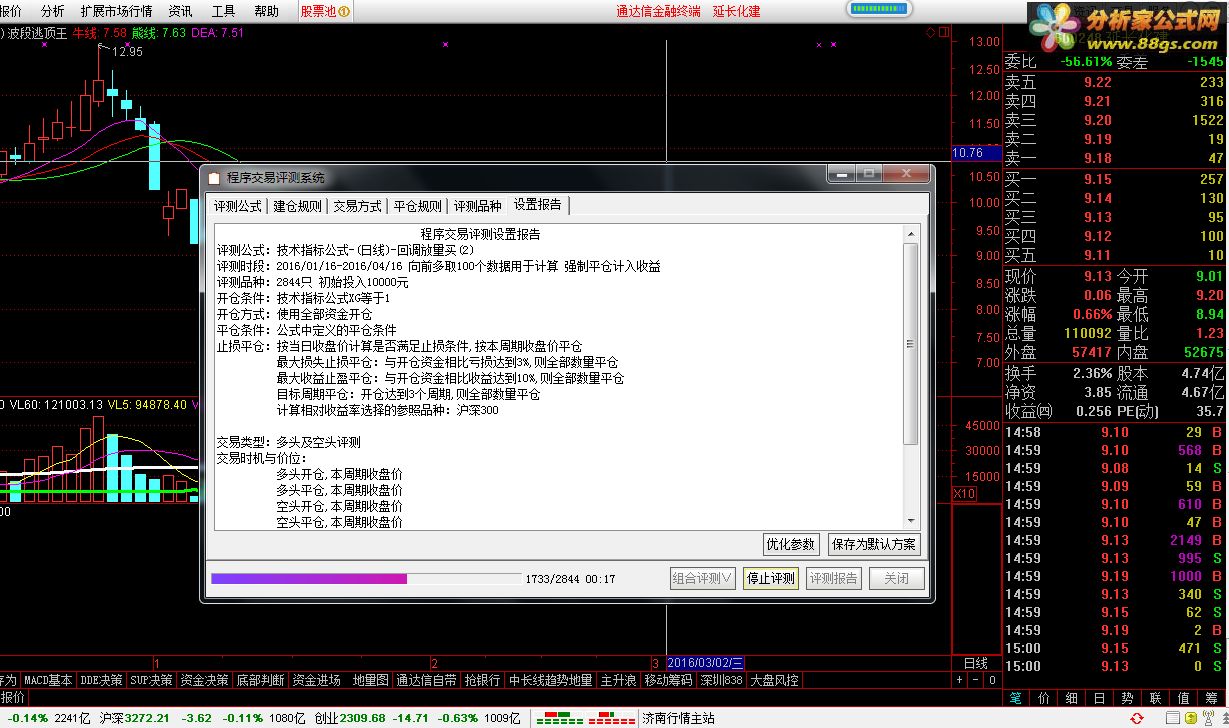Viewport: 1229px width, 728px height.
Task: Click the chart reset 0 button
Action: 992,680
